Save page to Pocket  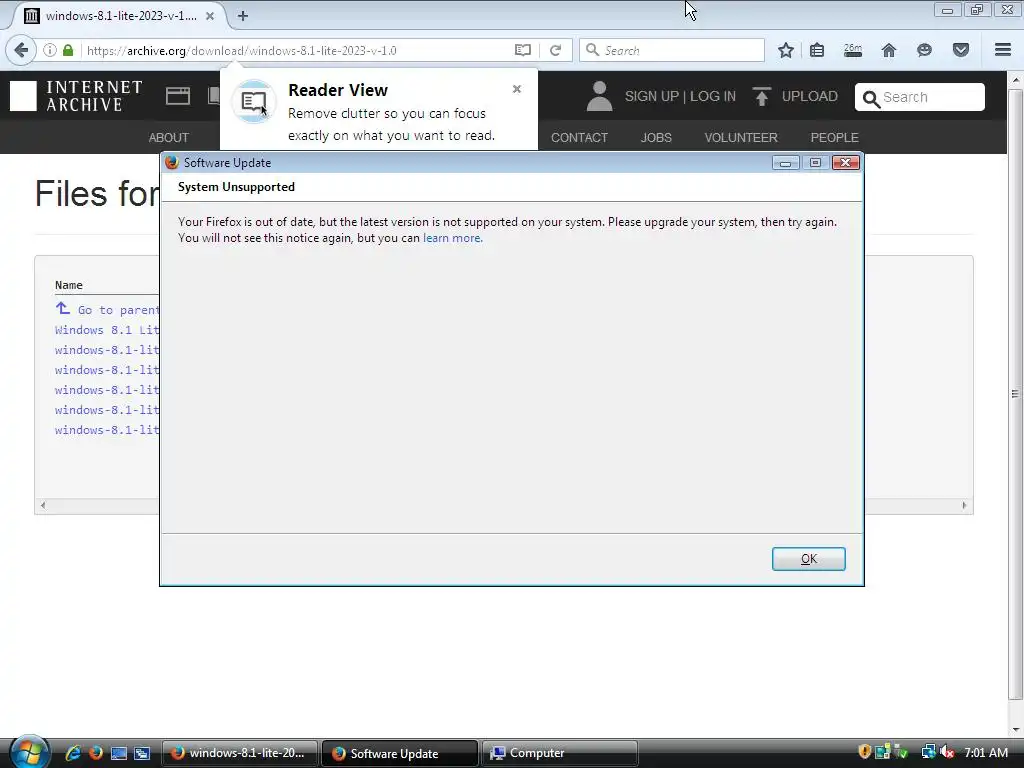[961, 50]
